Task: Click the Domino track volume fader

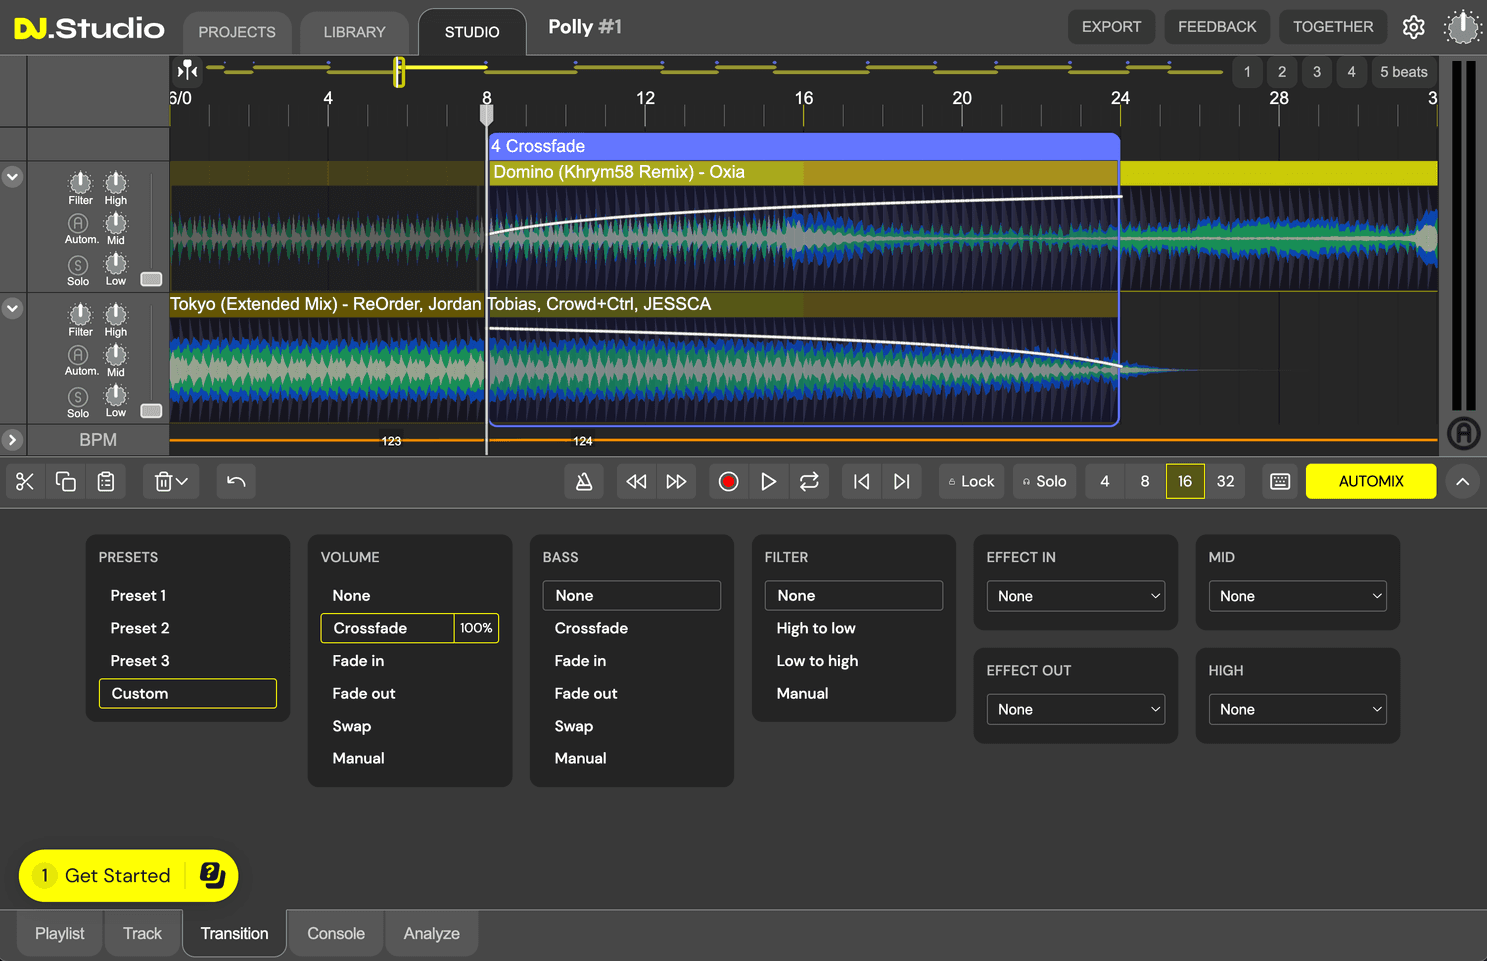Action: pyautogui.click(x=151, y=279)
